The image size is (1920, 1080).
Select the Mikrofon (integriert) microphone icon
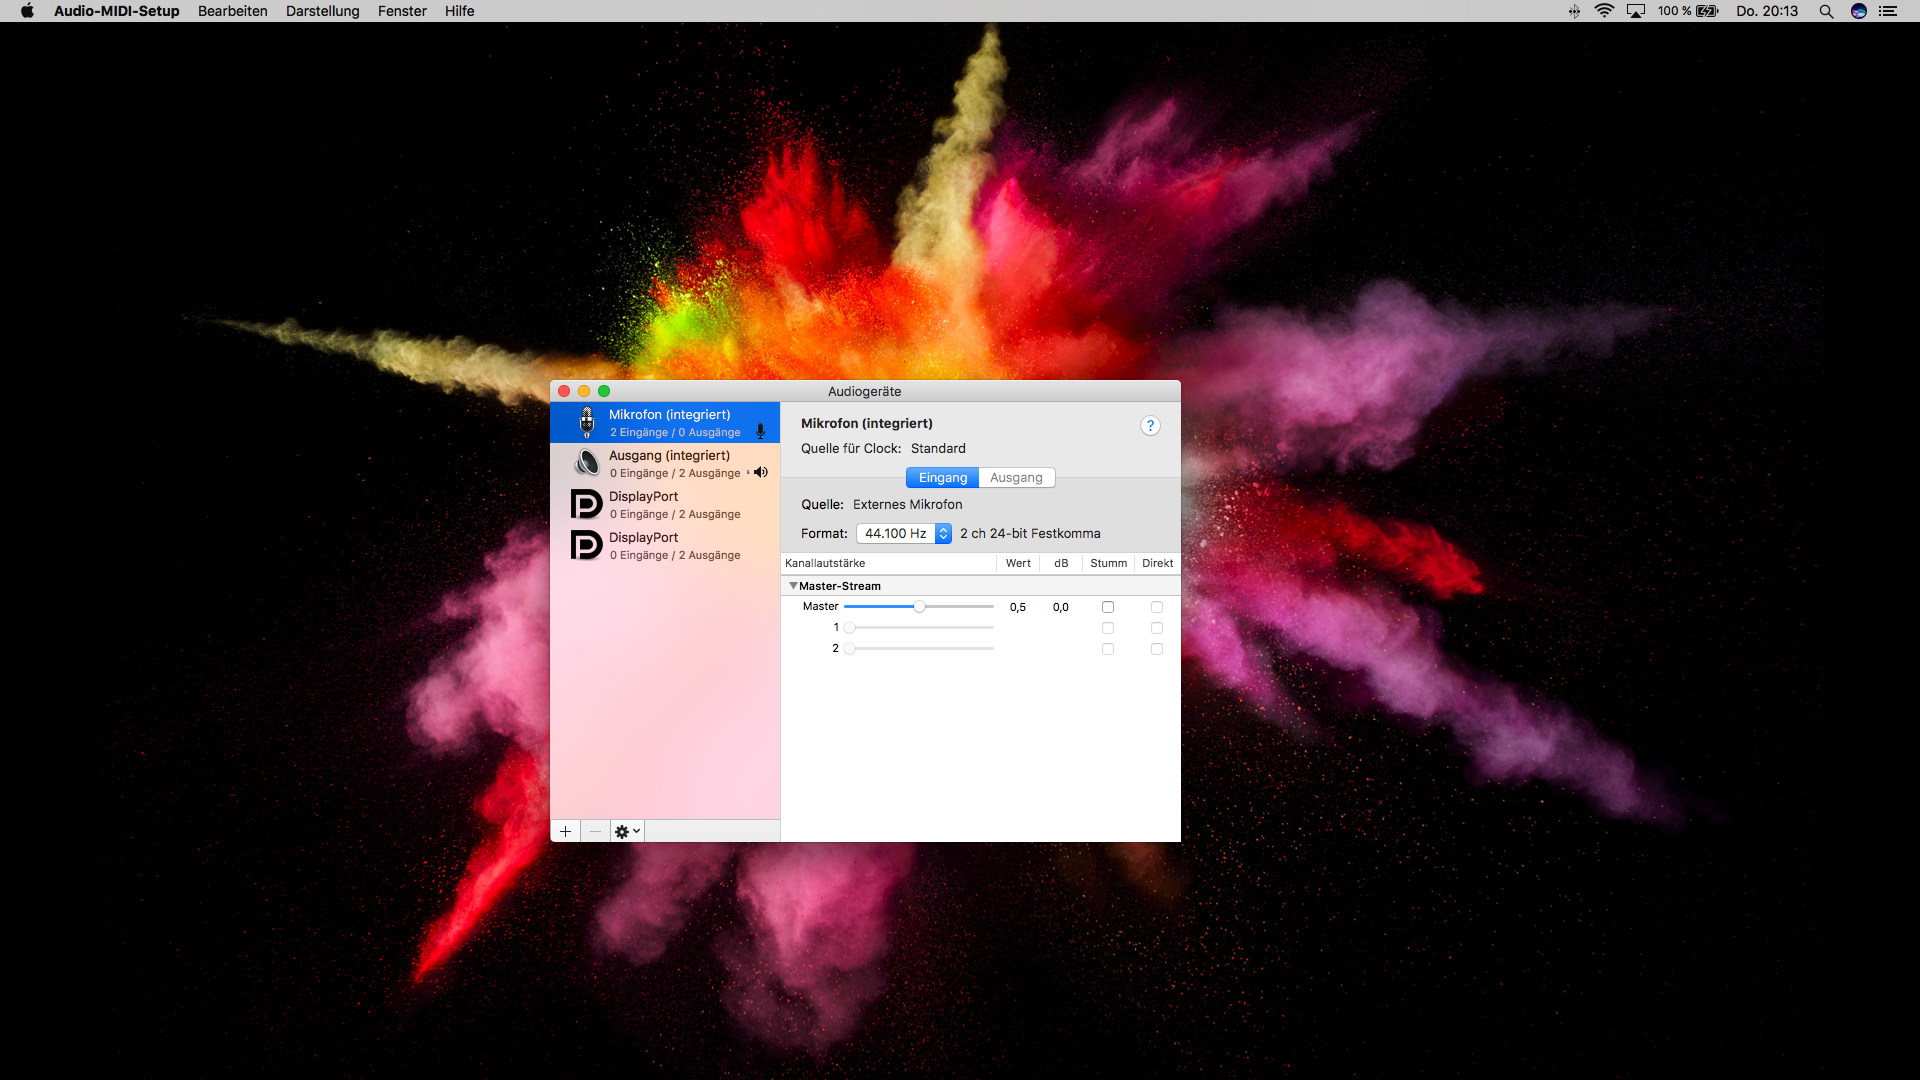click(x=587, y=423)
